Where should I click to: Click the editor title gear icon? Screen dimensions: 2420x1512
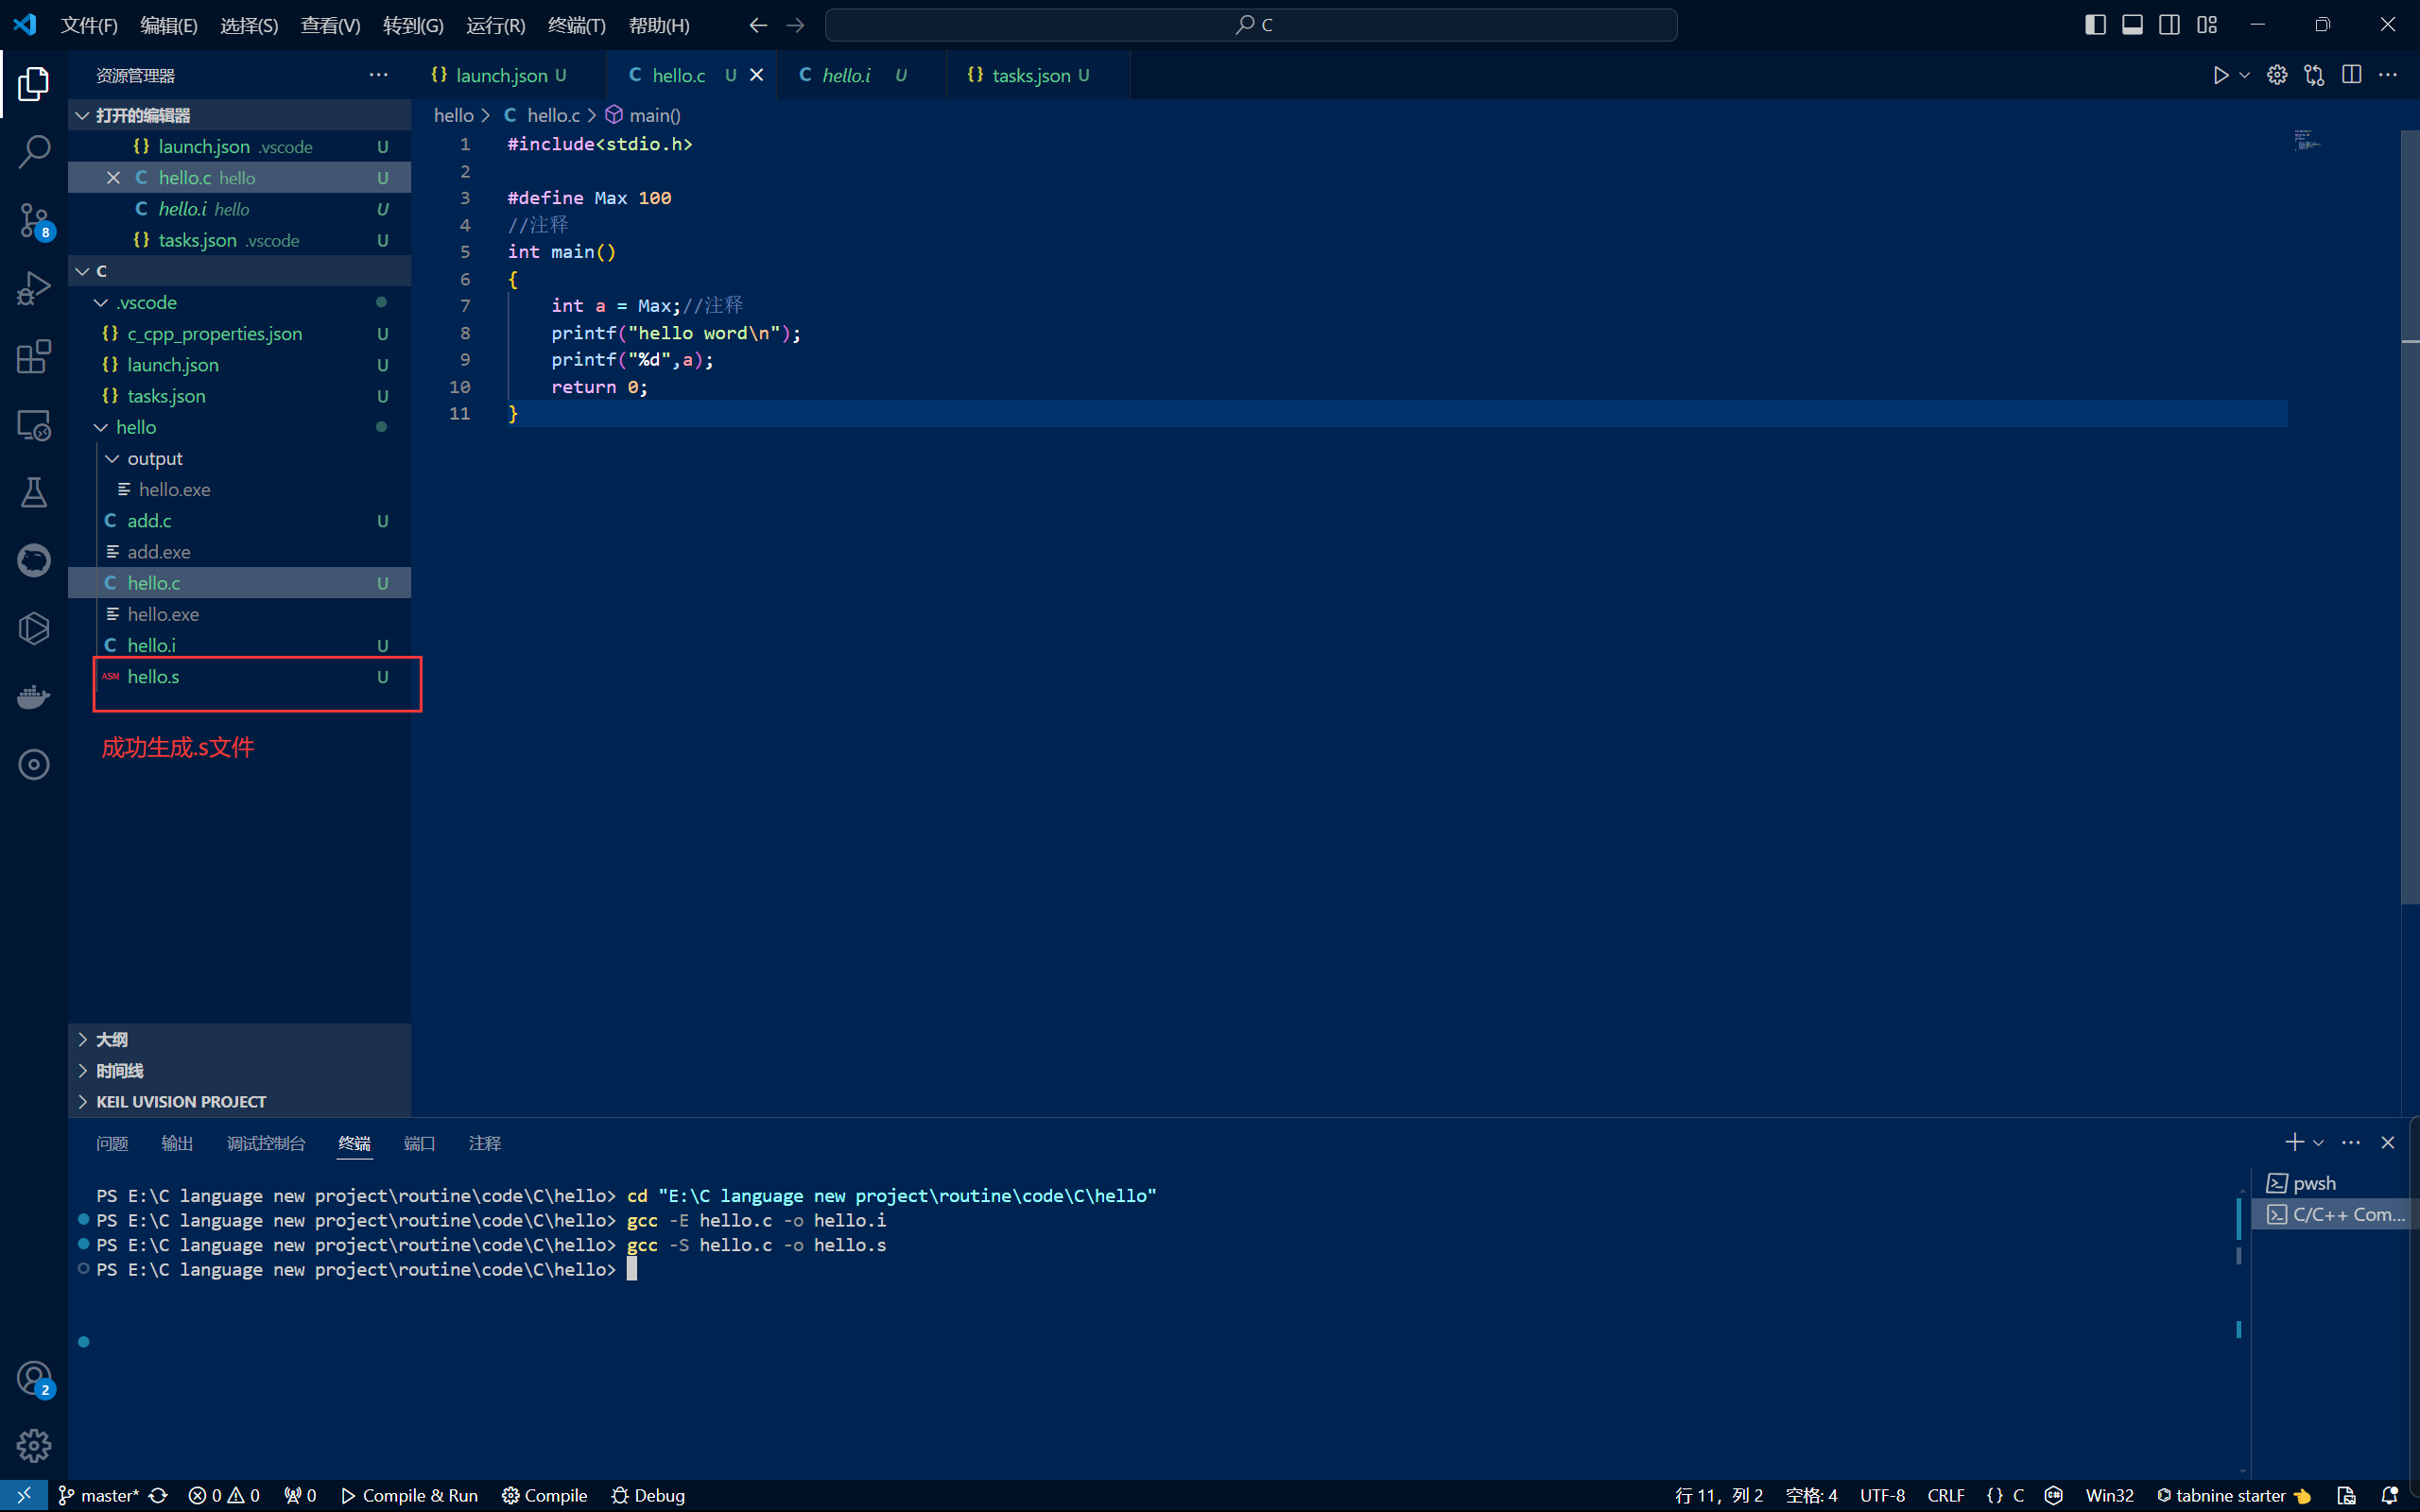[2277, 75]
